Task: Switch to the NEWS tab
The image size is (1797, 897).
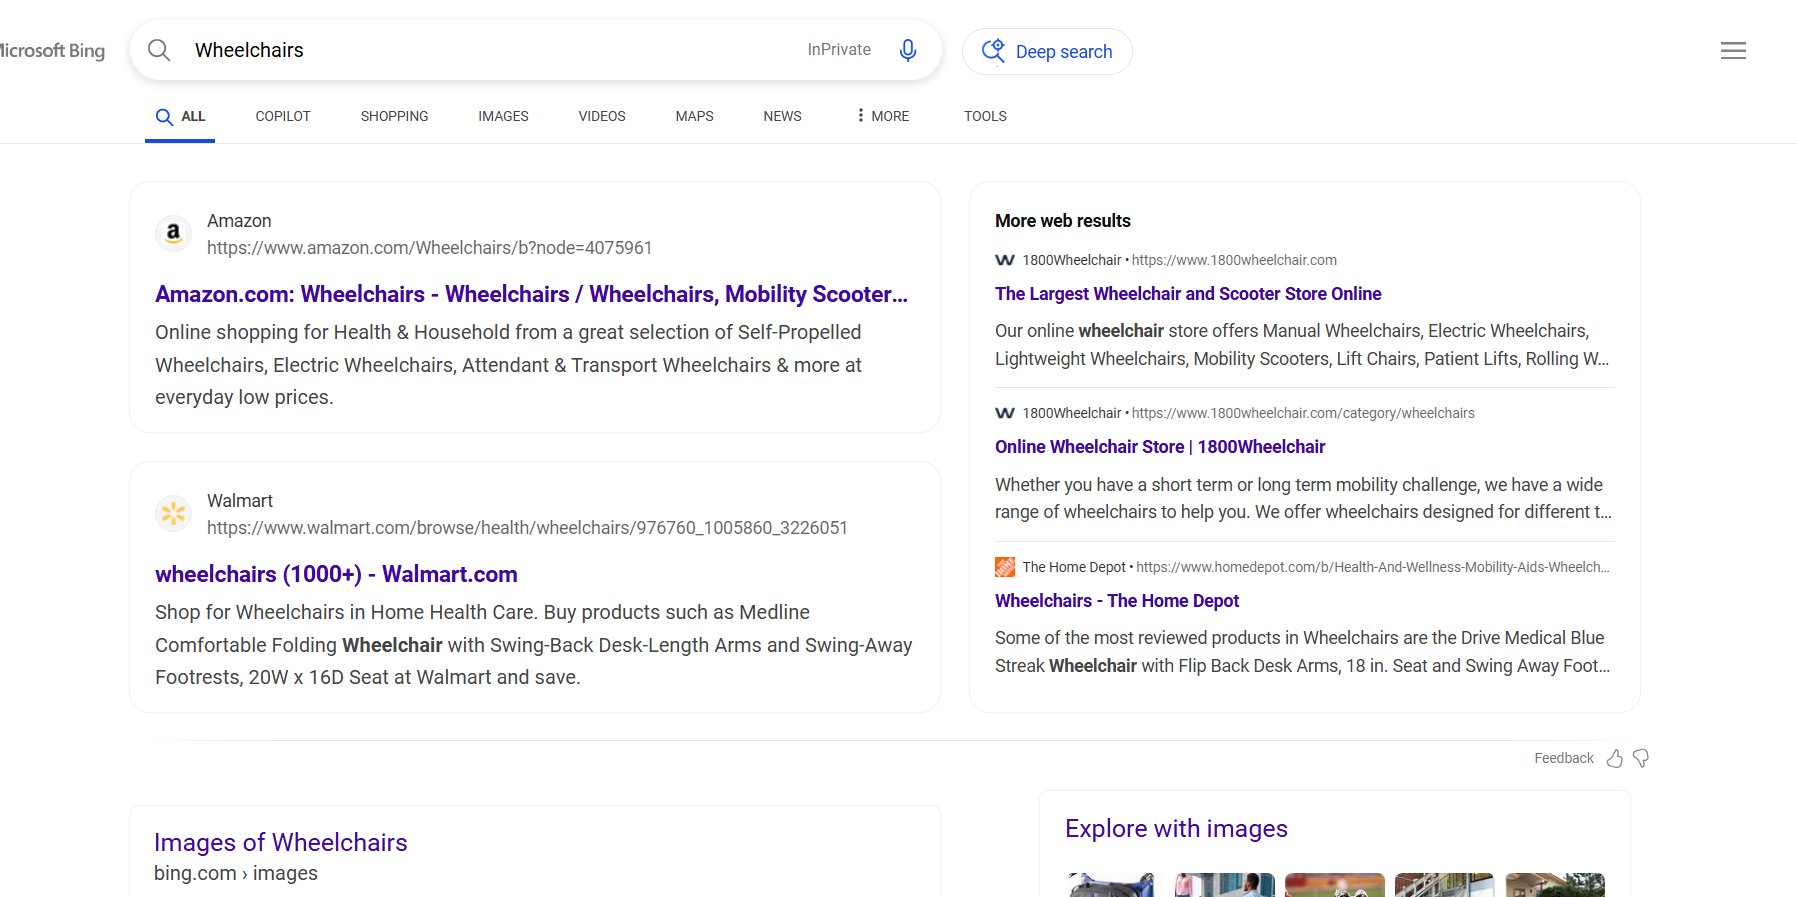Action: [x=782, y=116]
